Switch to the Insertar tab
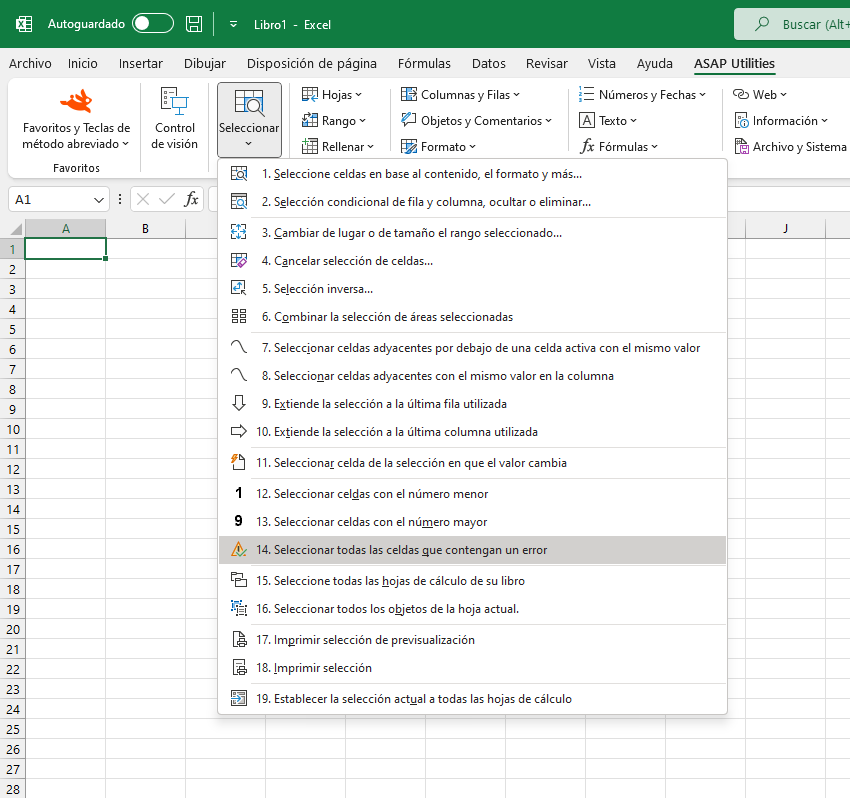This screenshot has height=798, width=850. tap(140, 63)
